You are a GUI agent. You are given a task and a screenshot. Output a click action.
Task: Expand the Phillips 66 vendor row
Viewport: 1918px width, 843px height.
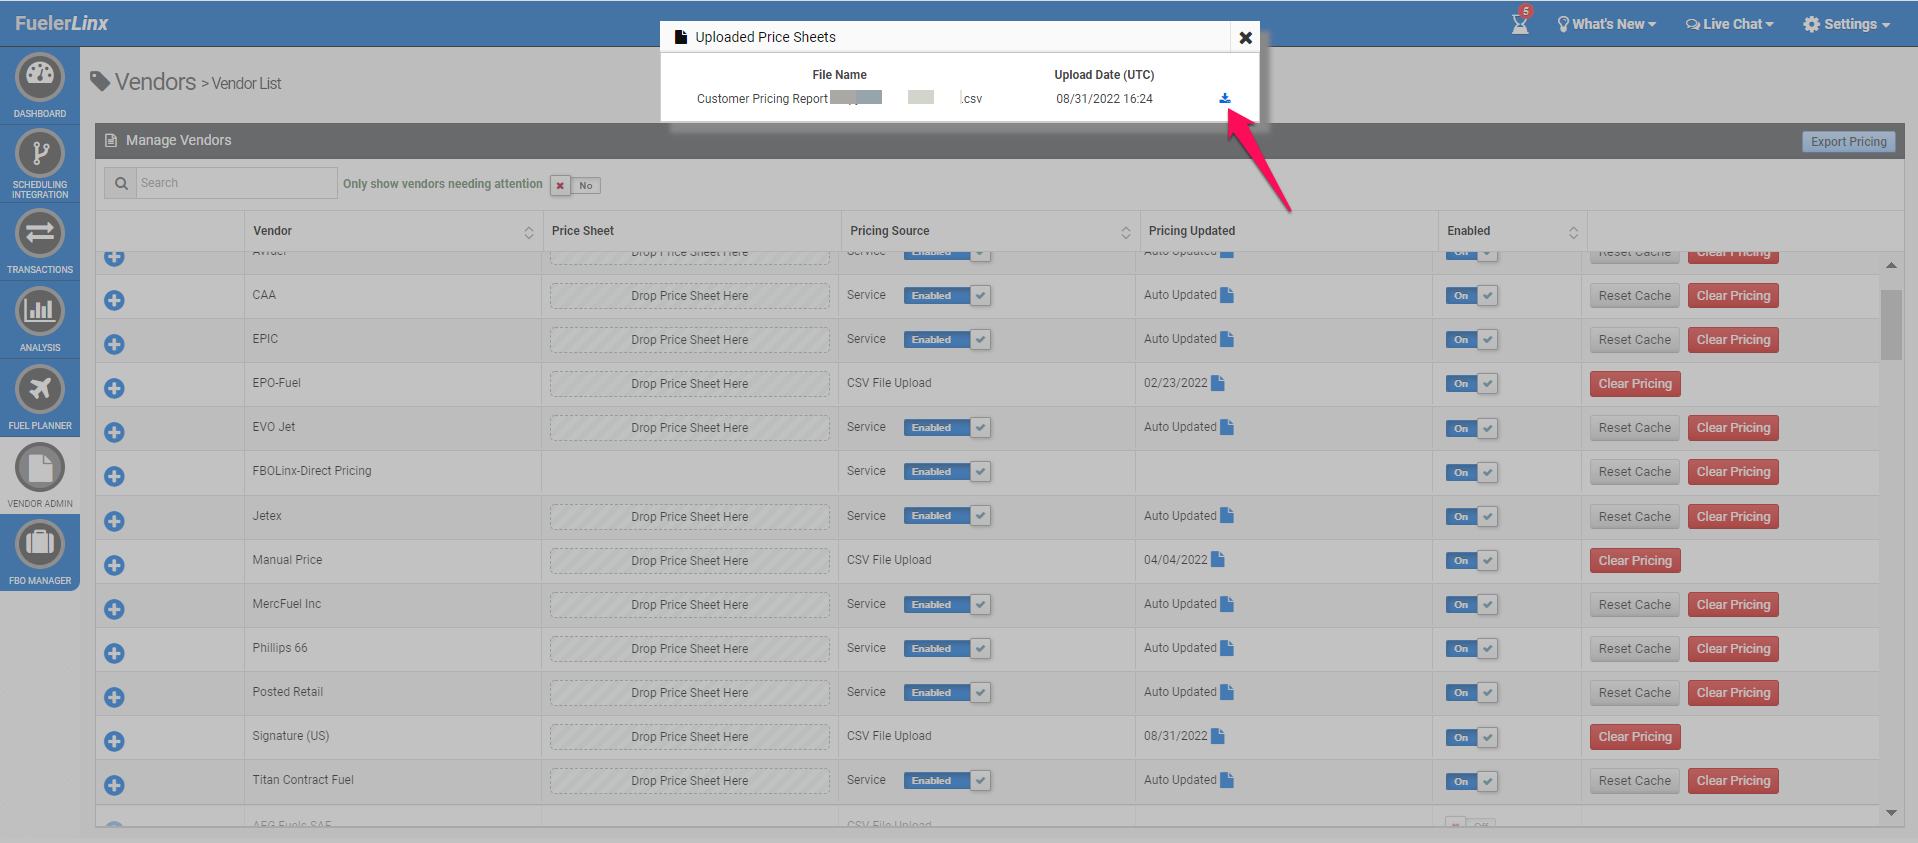tap(115, 653)
